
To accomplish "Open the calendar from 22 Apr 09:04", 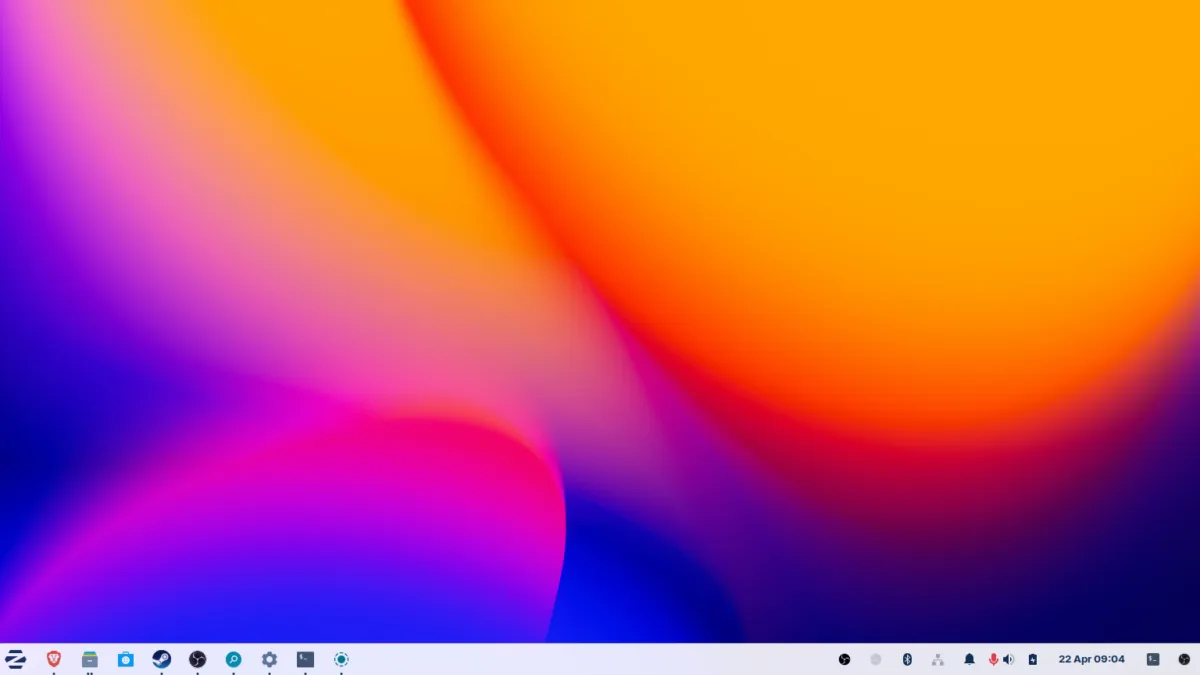I will tap(1091, 659).
